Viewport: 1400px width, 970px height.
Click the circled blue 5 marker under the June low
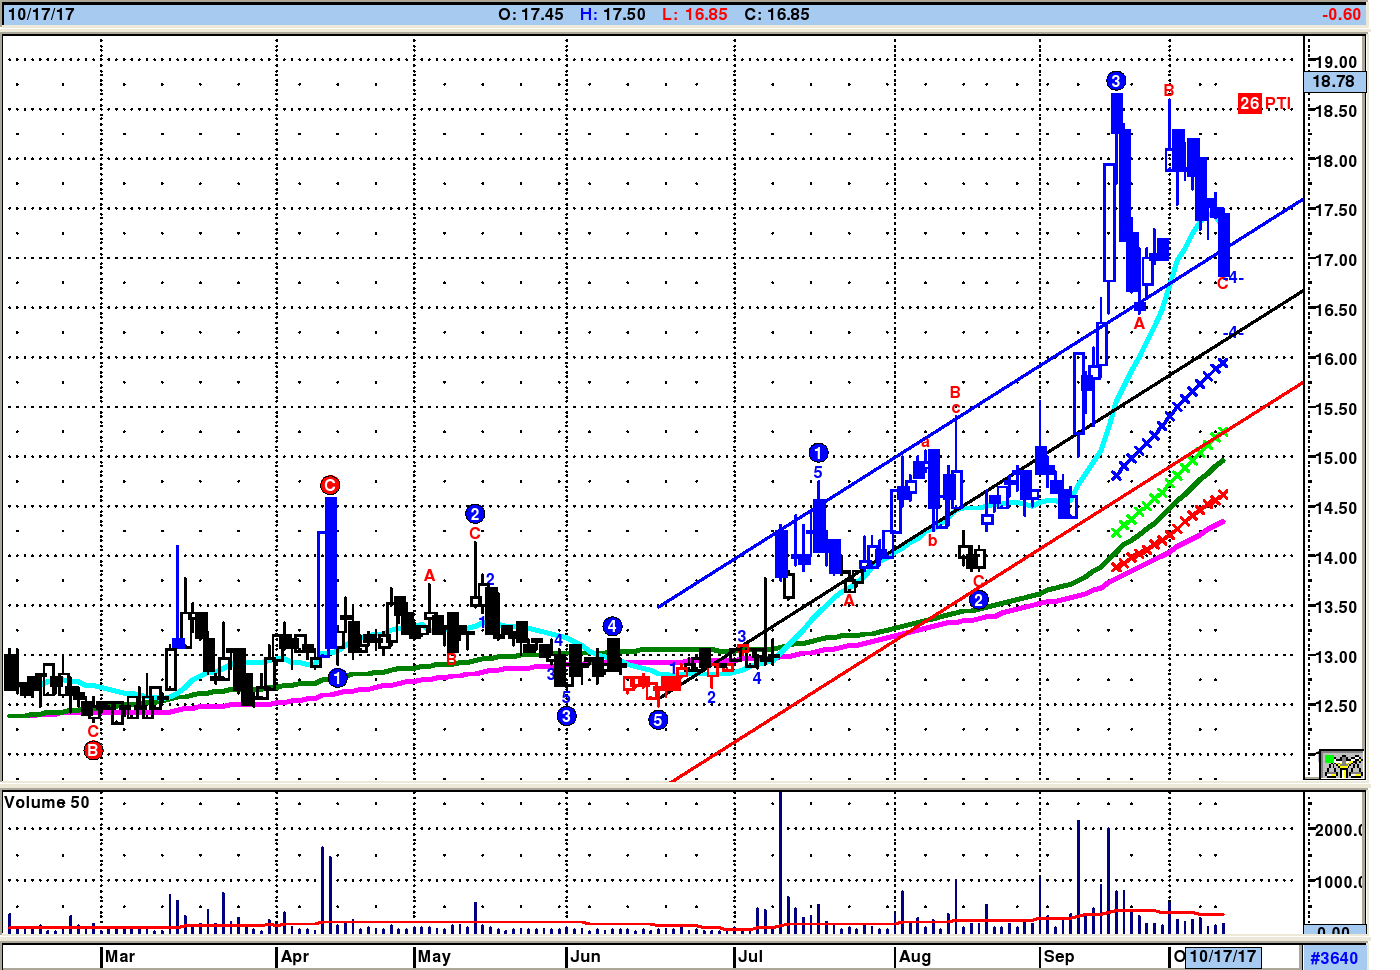pos(657,720)
